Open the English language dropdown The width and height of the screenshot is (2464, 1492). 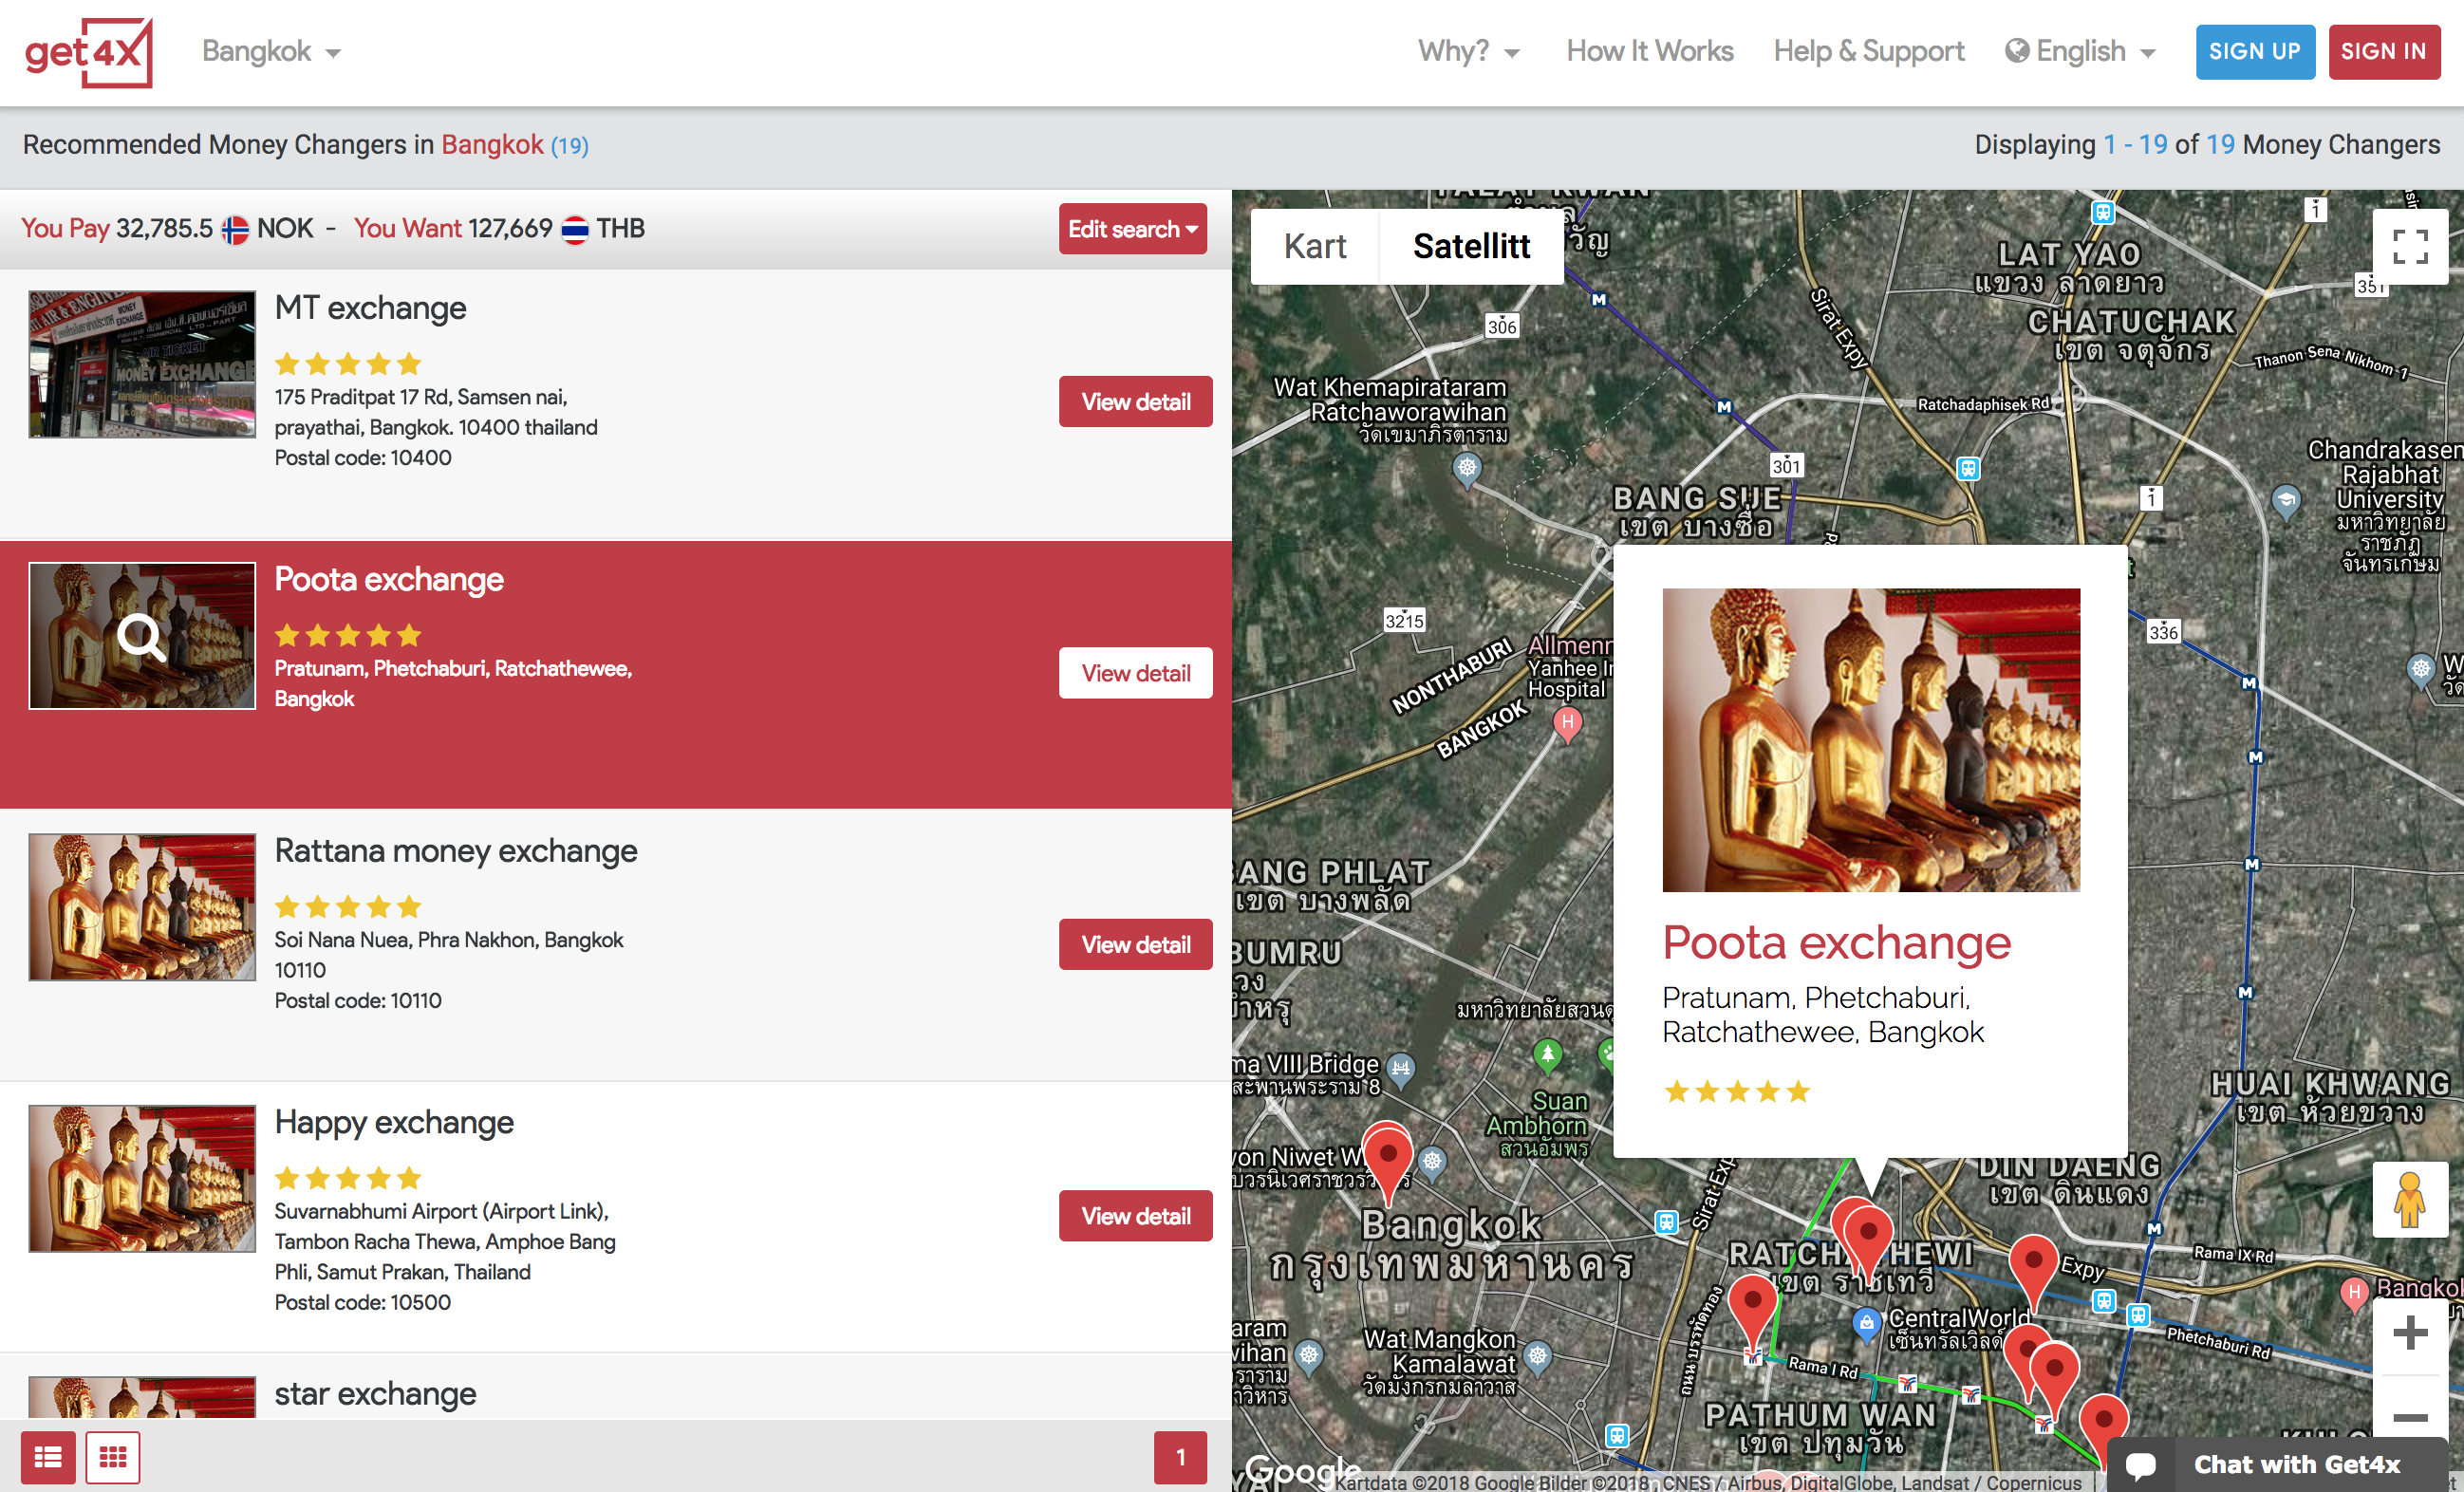2080,51
